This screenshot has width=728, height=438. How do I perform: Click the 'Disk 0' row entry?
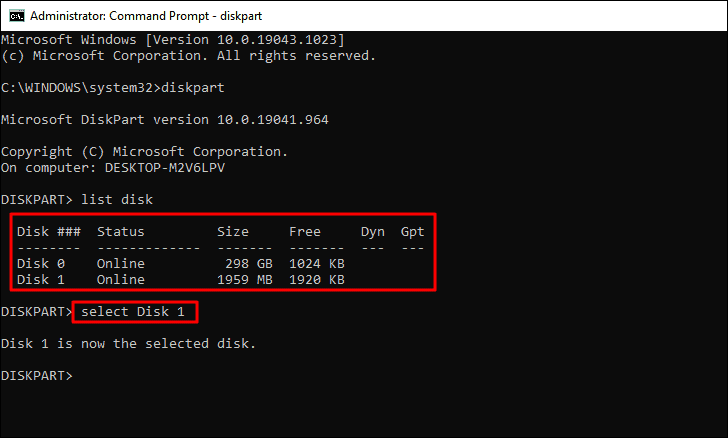(x=41, y=264)
